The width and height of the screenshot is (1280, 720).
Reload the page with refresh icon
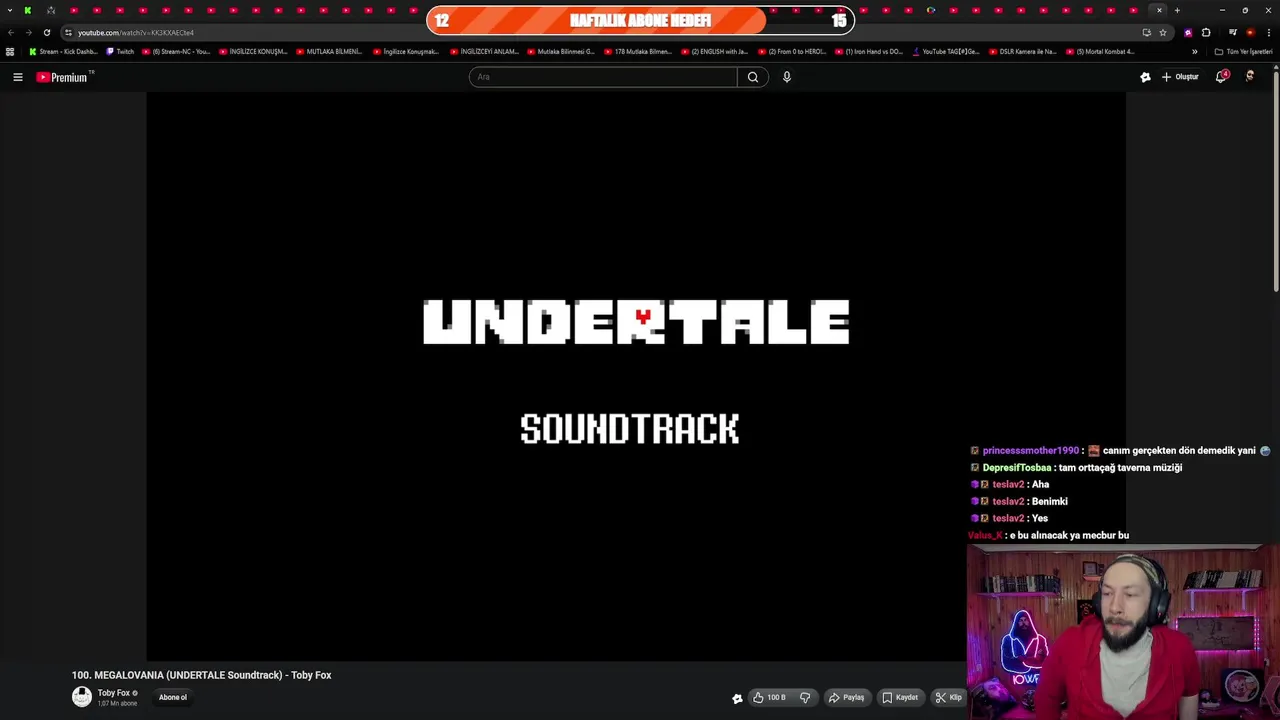(46, 32)
